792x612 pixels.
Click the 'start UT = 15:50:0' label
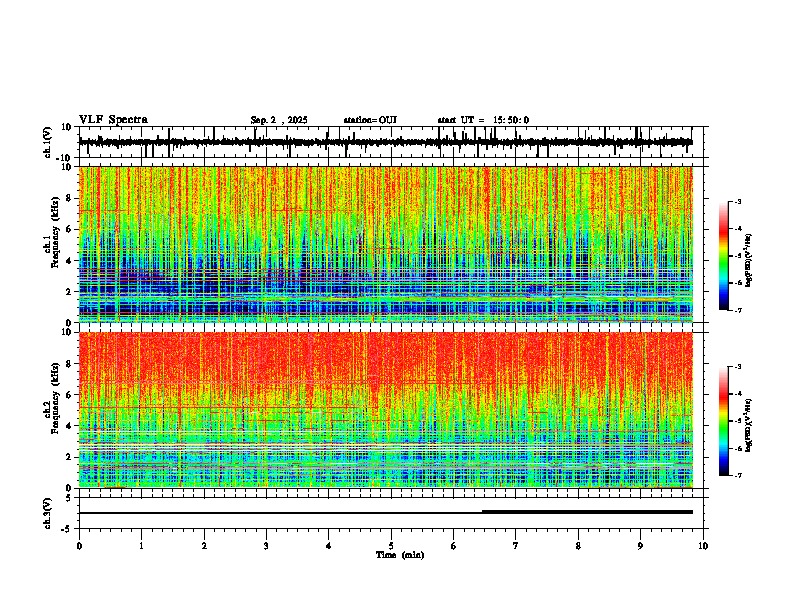[x=483, y=120]
